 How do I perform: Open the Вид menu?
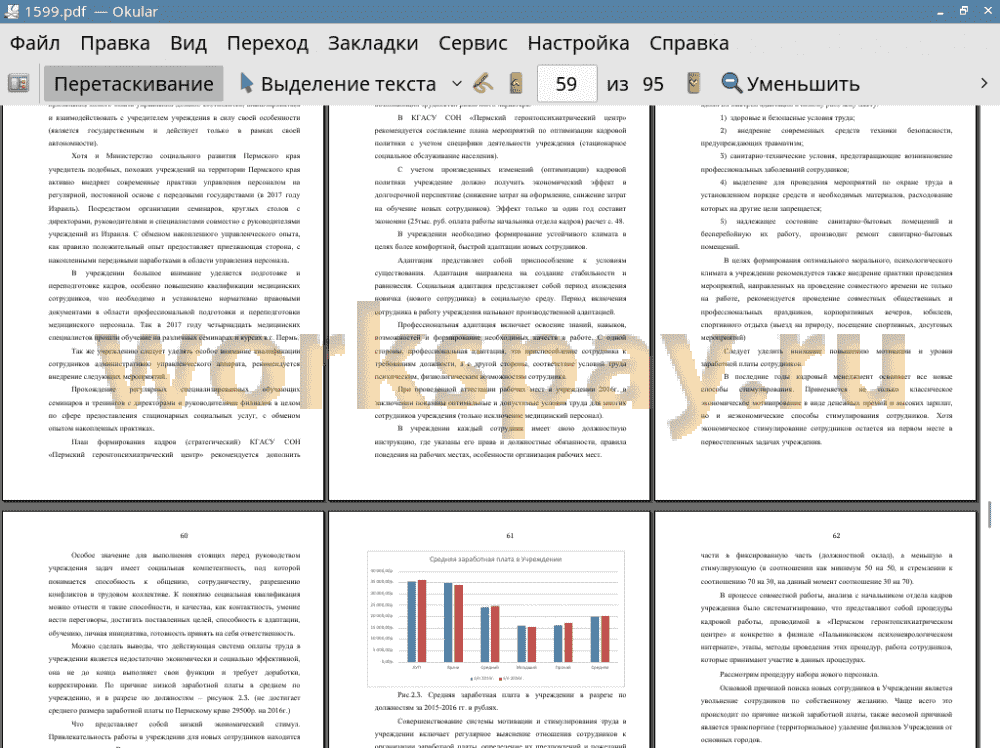tap(188, 43)
